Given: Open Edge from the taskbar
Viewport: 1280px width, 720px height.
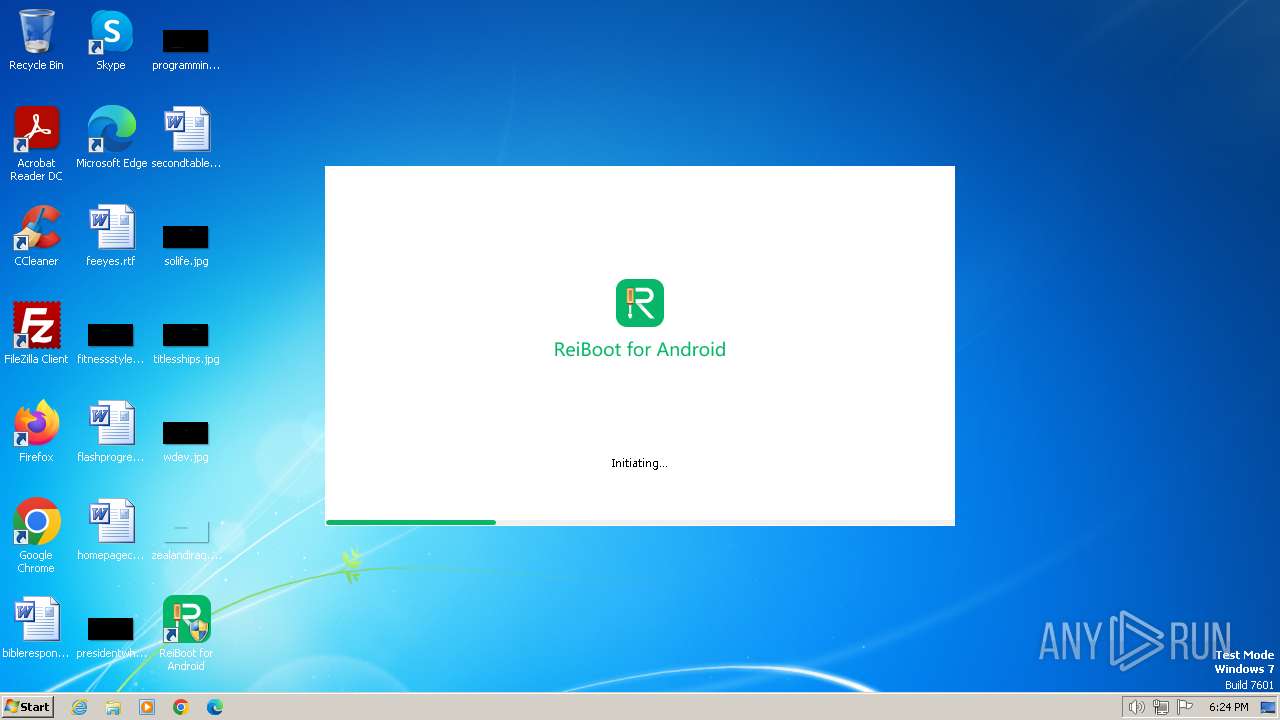Looking at the screenshot, I should pos(215,707).
